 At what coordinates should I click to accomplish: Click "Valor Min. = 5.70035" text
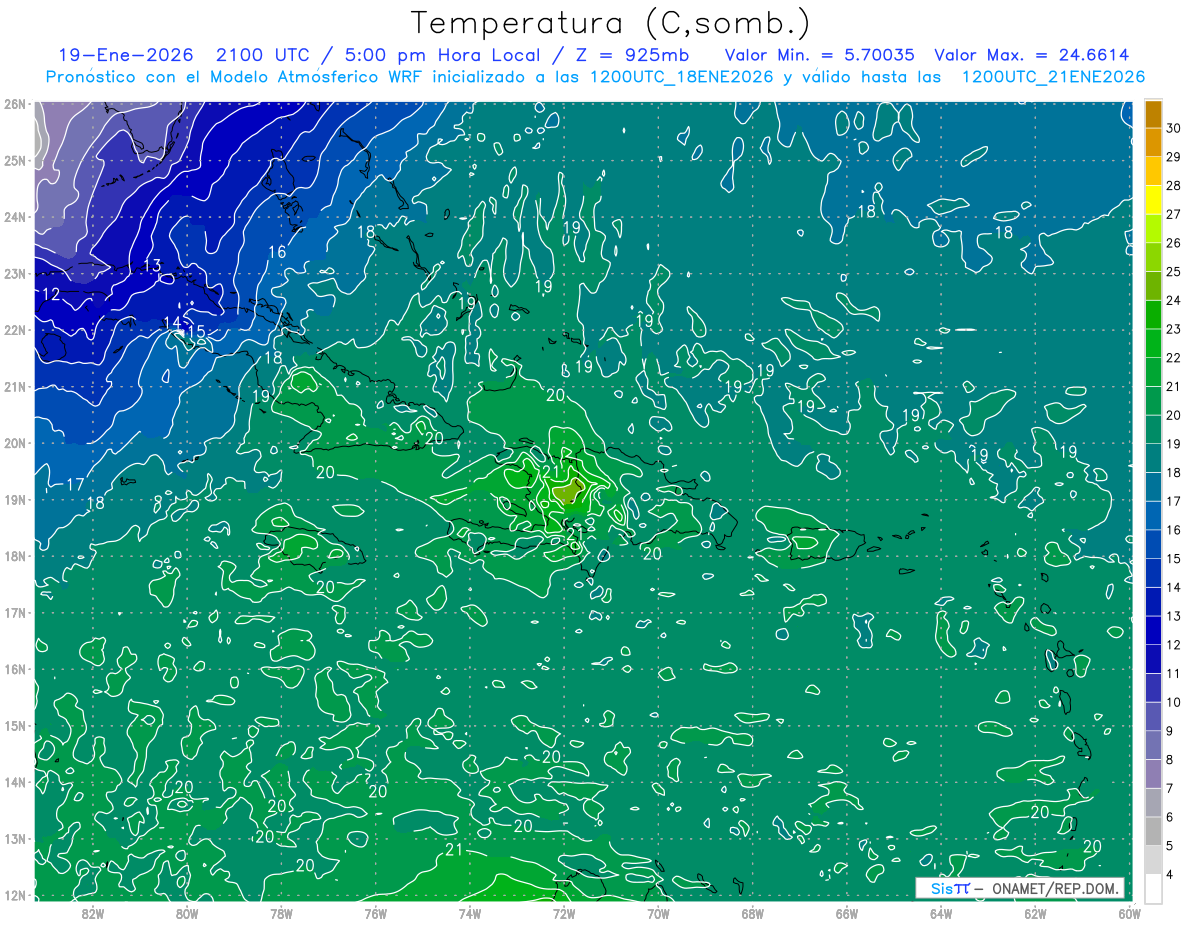(821, 55)
